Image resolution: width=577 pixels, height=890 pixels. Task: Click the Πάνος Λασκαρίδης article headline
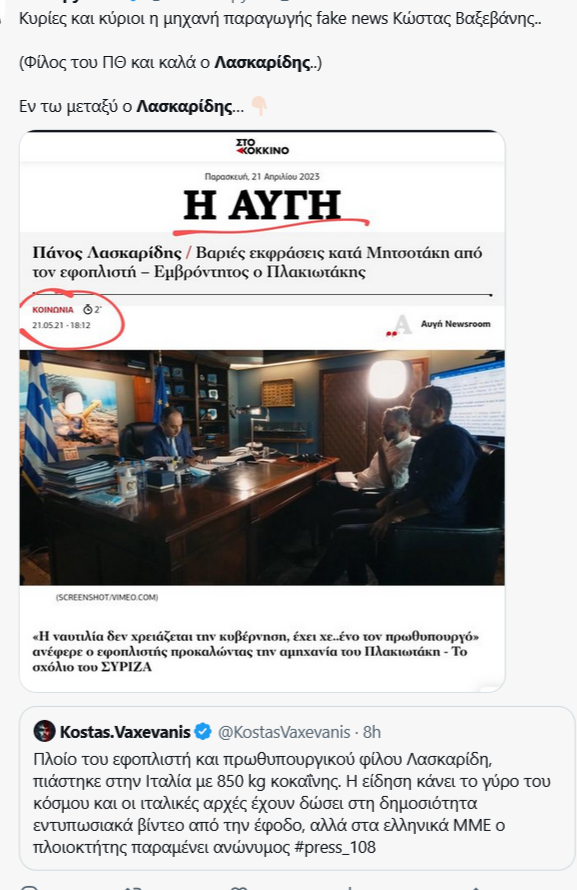click(x=257, y=262)
